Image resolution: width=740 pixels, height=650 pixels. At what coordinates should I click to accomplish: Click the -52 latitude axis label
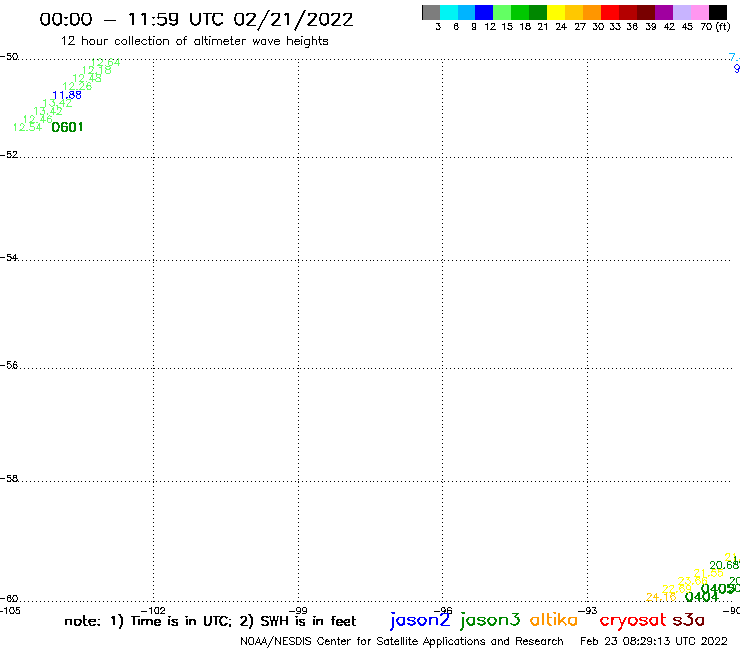(x=9, y=155)
